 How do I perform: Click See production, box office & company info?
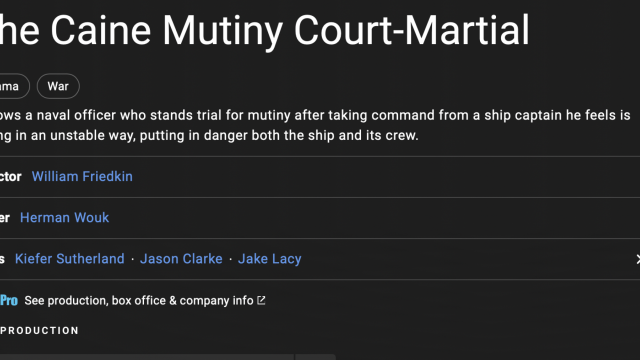click(x=139, y=300)
